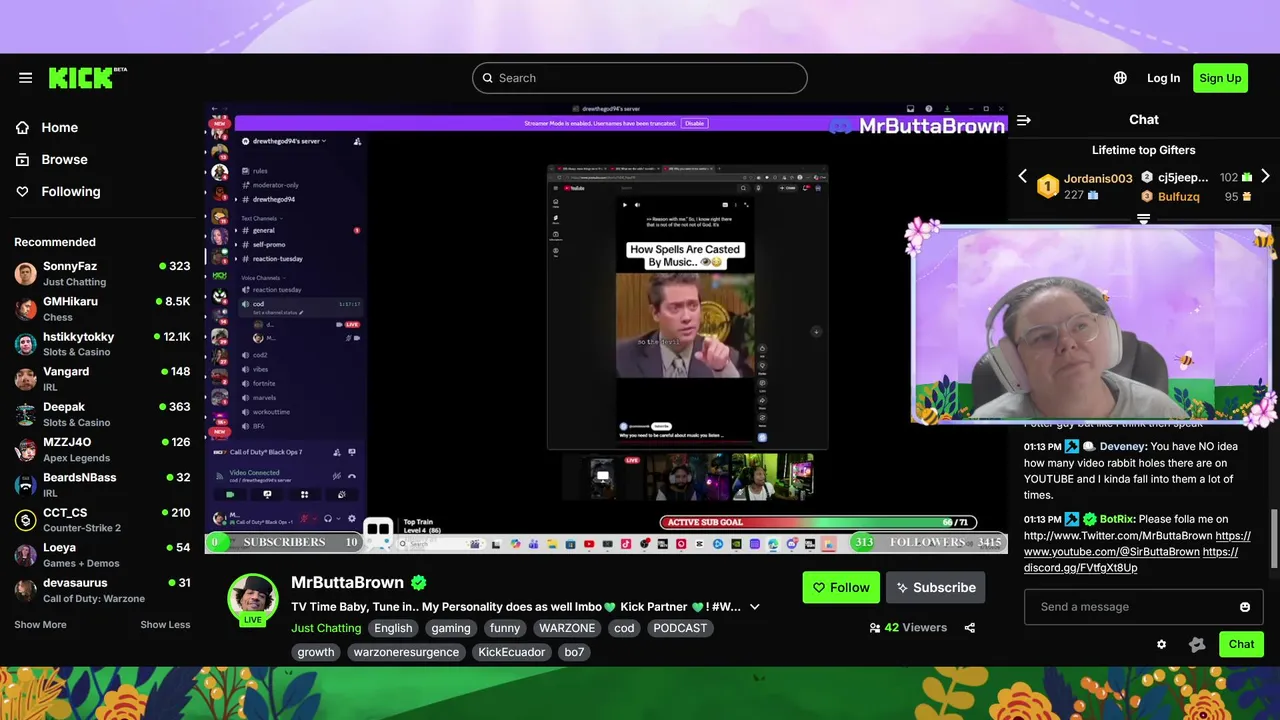The image size is (1280, 720).
Task: Open Loeya recommended channel
Action: point(102,555)
